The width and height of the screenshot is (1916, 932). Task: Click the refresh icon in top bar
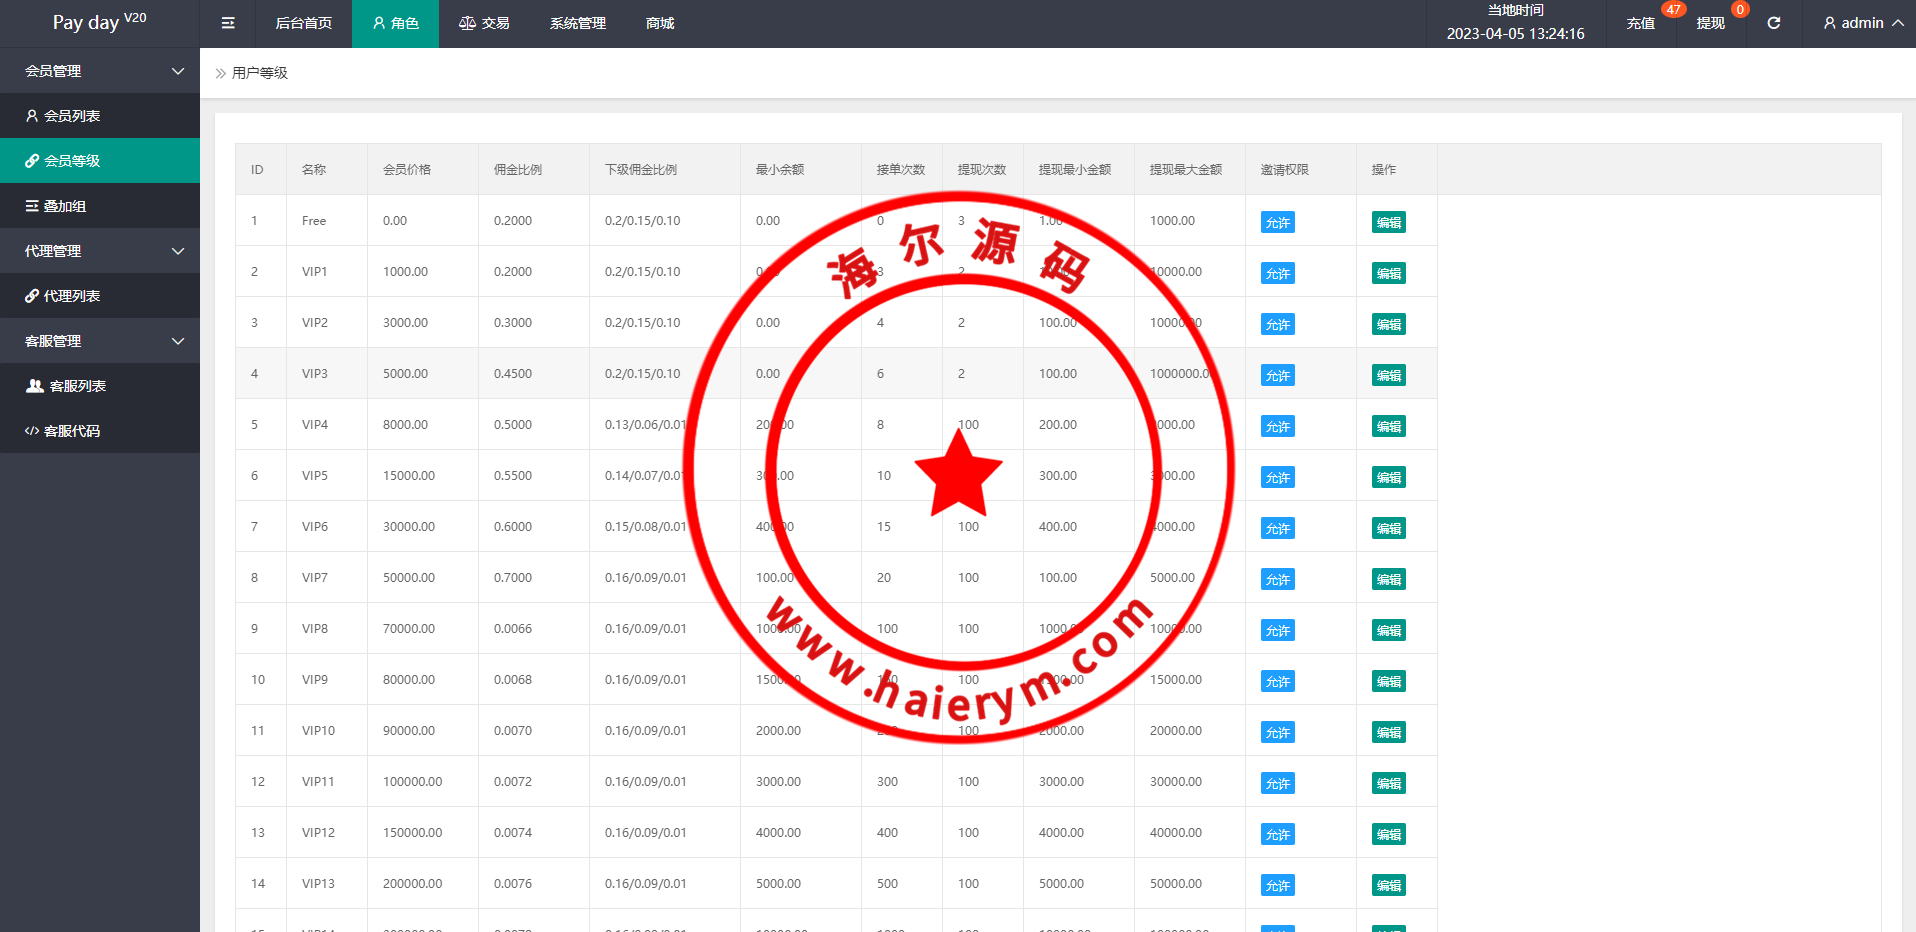(x=1773, y=23)
